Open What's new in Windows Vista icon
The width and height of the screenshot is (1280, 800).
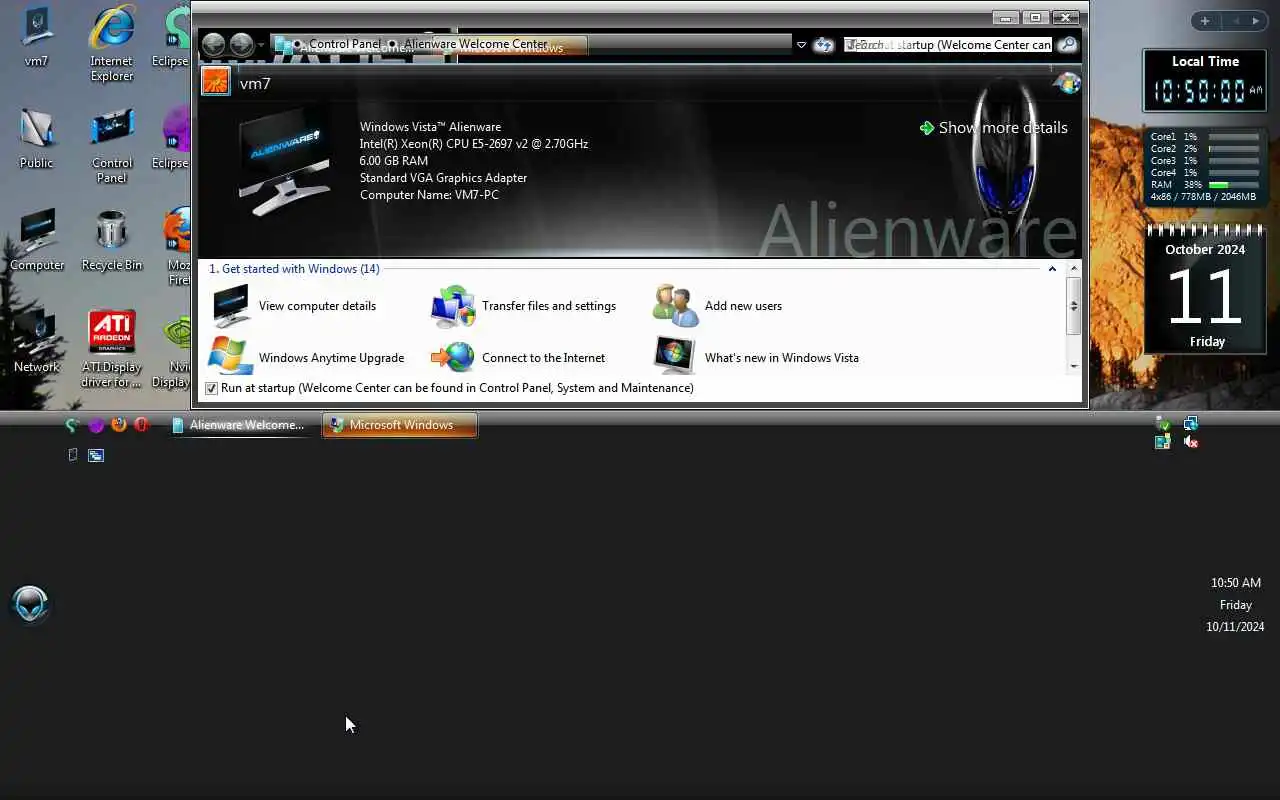[x=675, y=357]
